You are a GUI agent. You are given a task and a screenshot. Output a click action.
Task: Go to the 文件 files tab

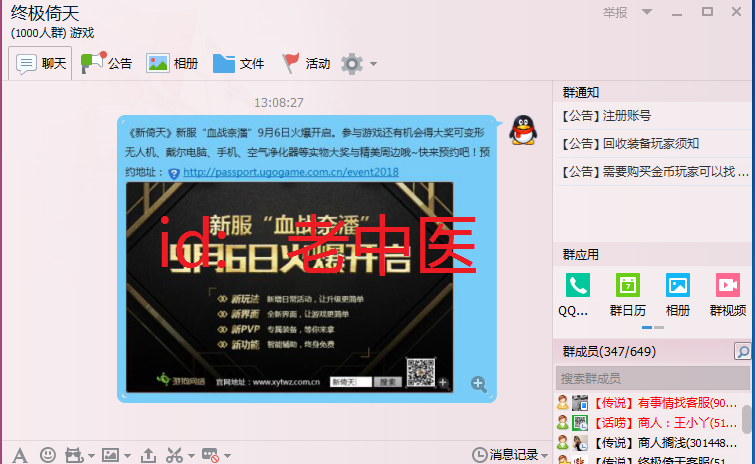pyautogui.click(x=238, y=63)
